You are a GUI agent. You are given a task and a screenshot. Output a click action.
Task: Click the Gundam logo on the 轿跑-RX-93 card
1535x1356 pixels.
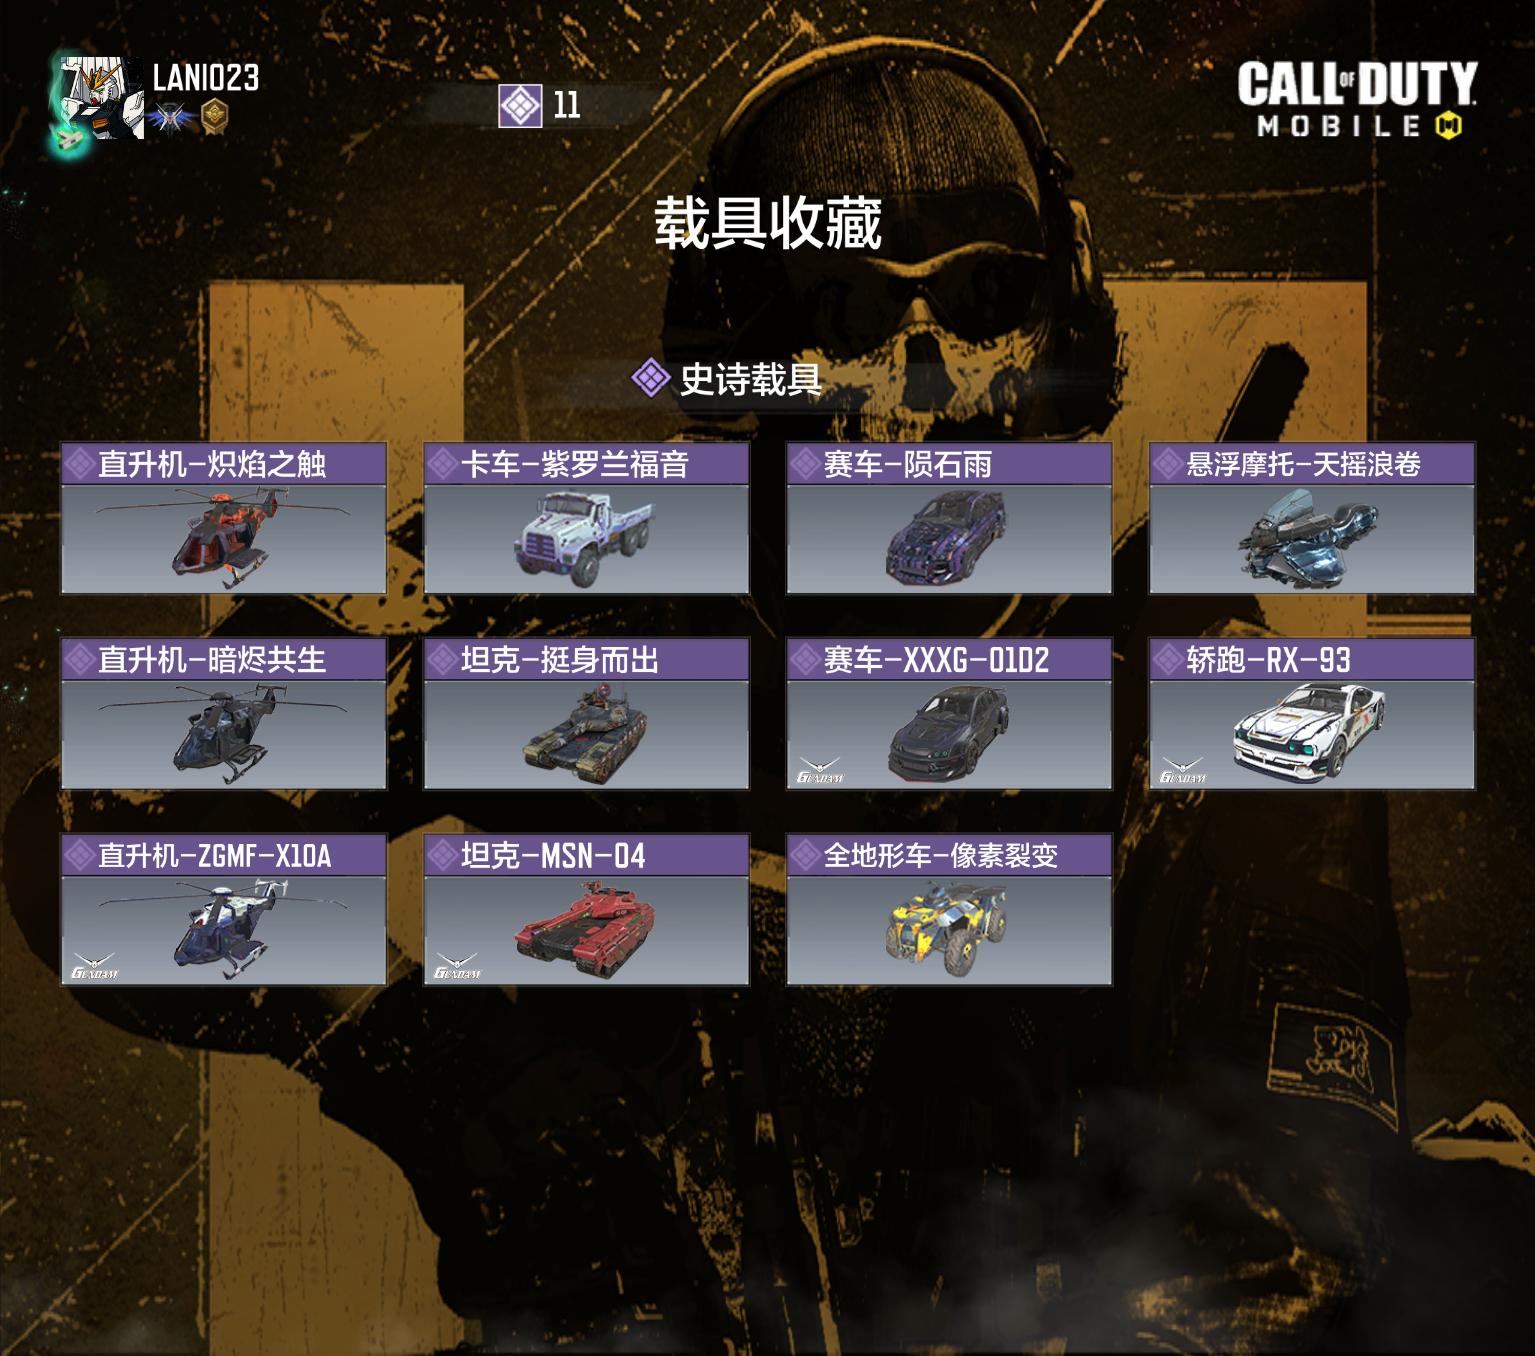click(1183, 769)
